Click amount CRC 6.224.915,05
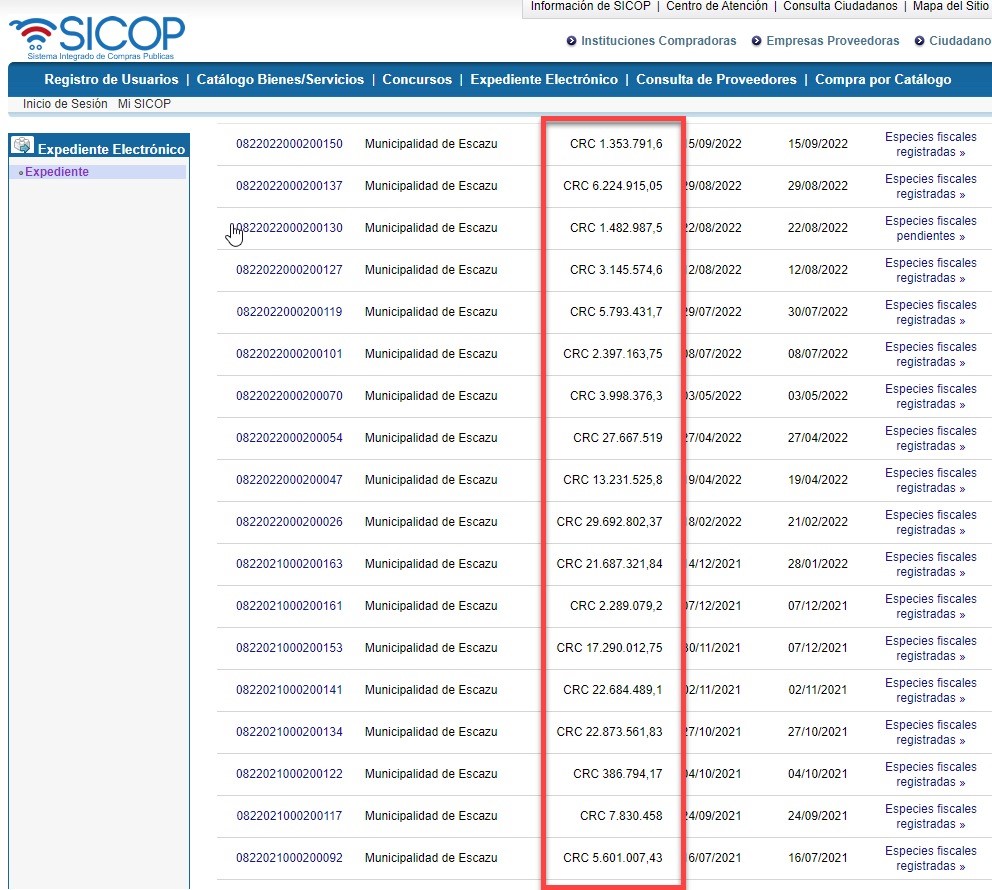Screen dimensions: 992x890 point(613,186)
